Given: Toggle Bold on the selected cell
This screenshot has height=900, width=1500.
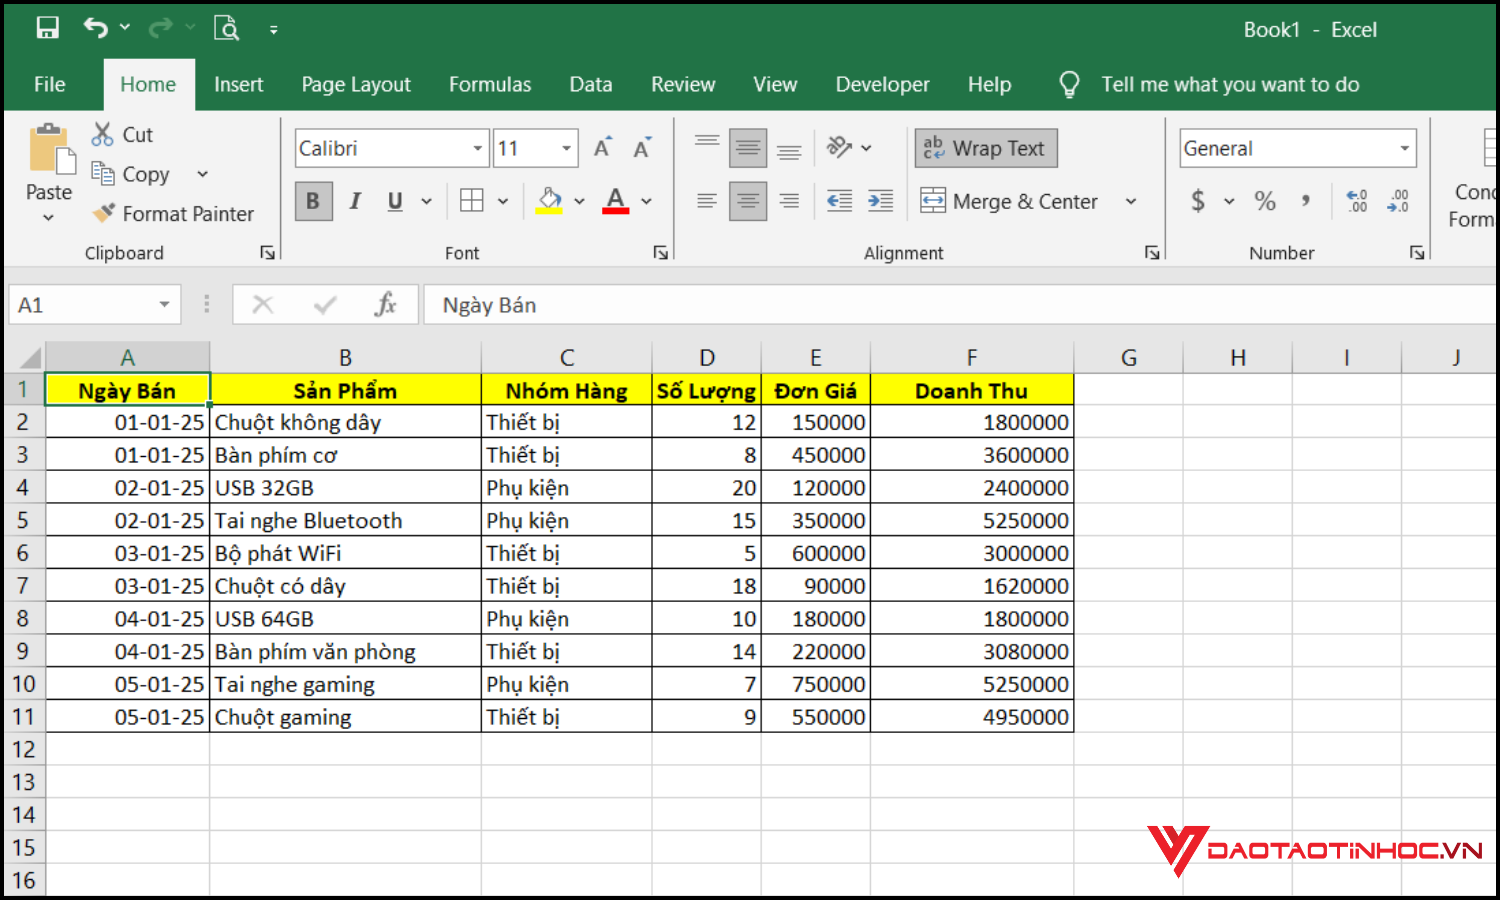Looking at the screenshot, I should (313, 200).
